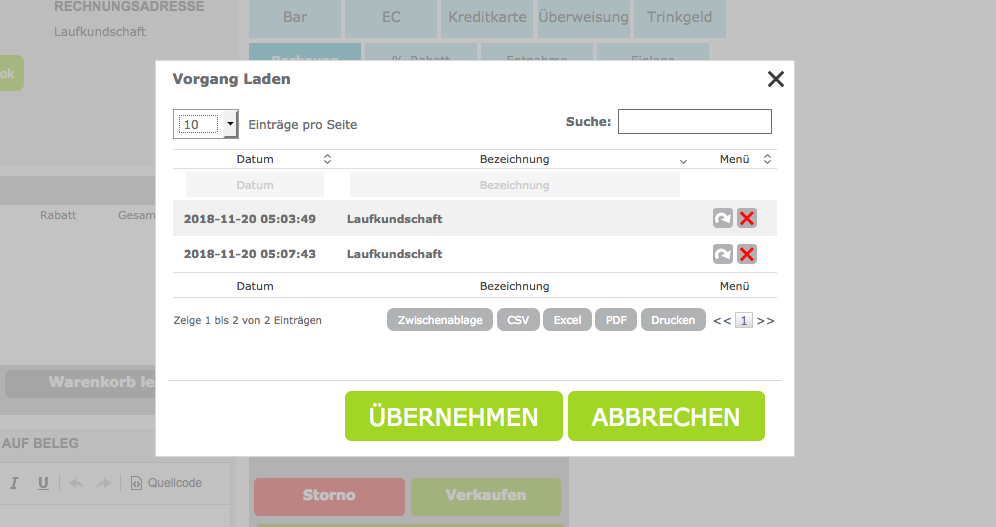Export the list to Excel
996x527 pixels.
click(x=567, y=320)
